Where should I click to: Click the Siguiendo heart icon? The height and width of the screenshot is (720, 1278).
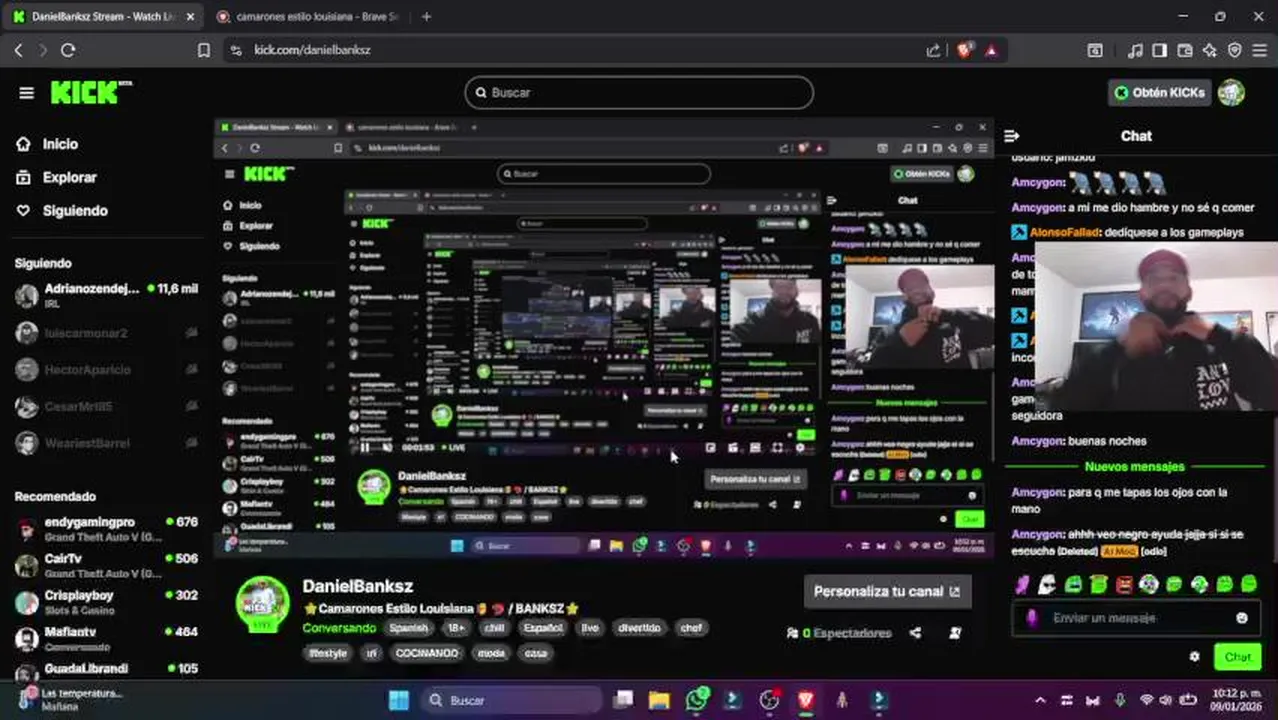[x=23, y=210]
